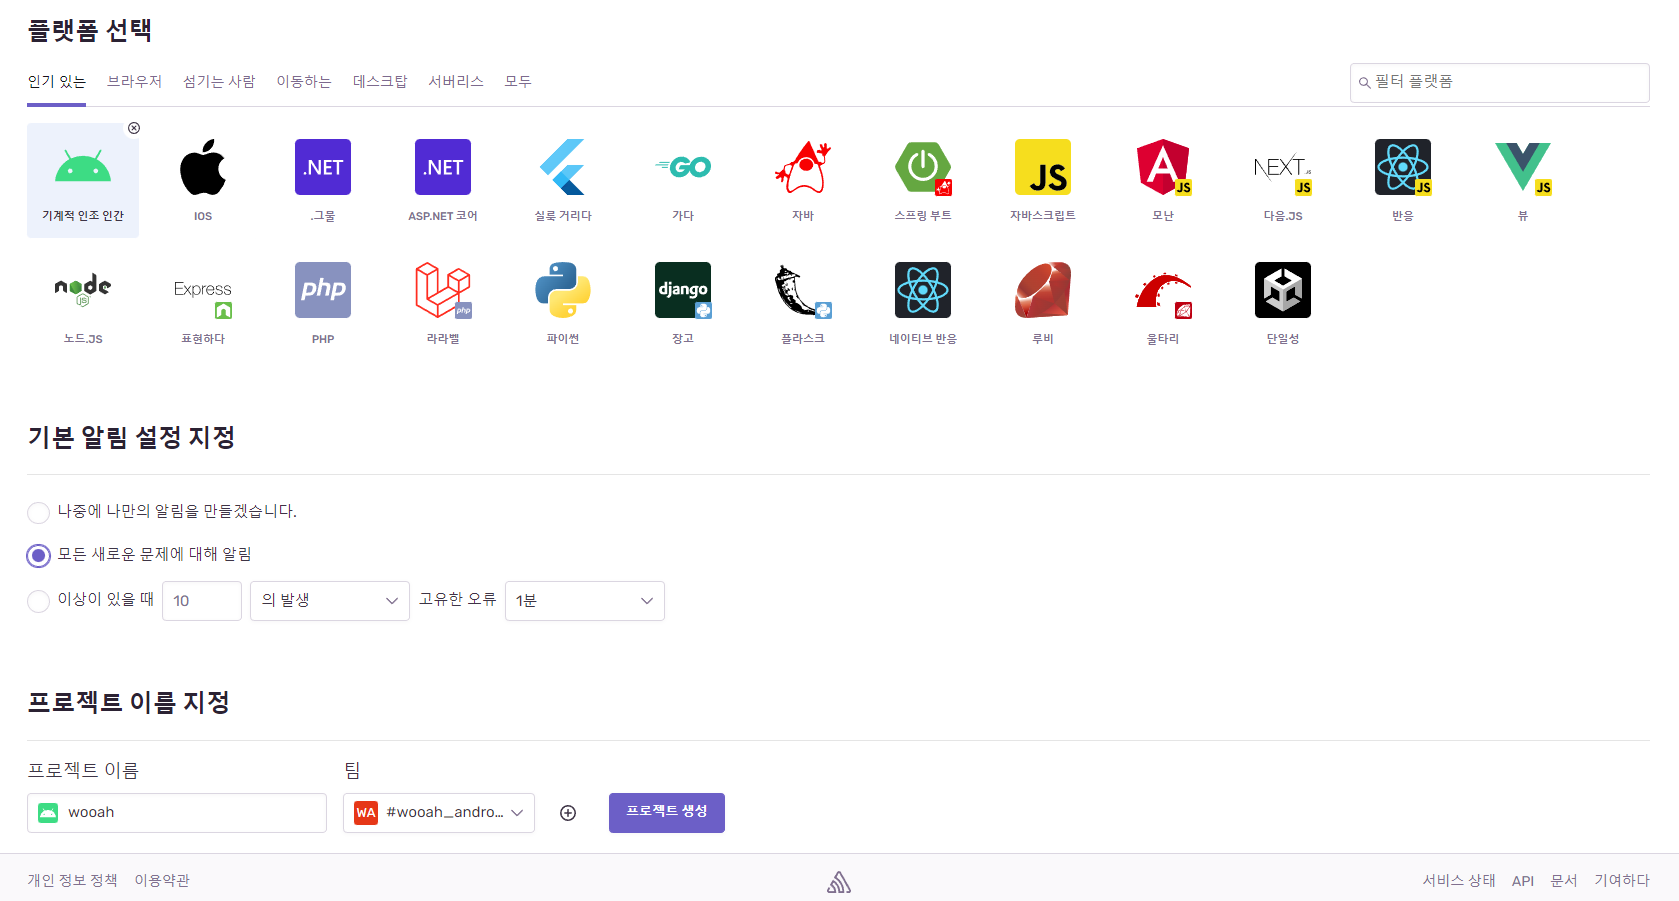This screenshot has height=901, width=1679.
Task: Open the '이용약관' link
Action: pos(162,880)
